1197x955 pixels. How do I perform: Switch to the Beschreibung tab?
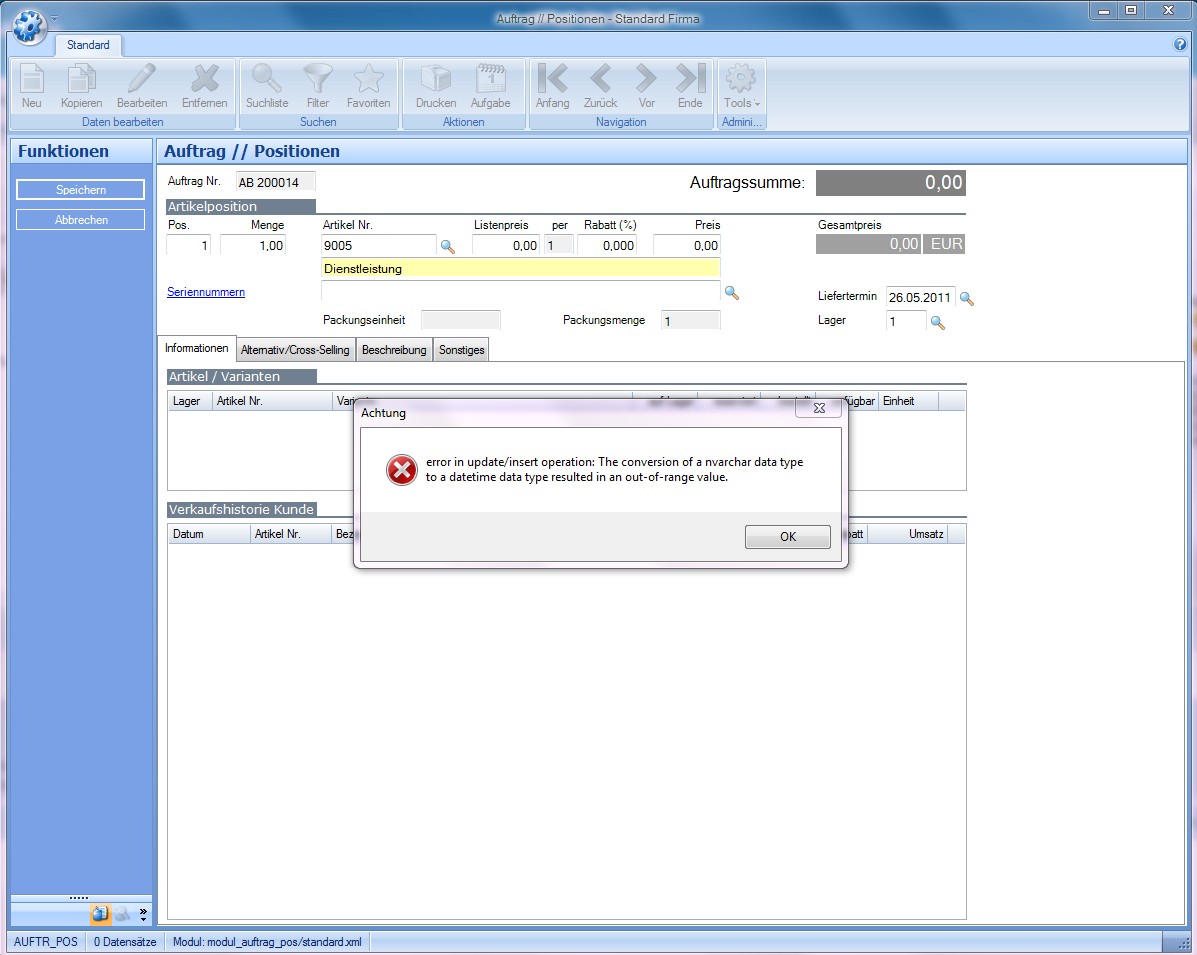394,350
